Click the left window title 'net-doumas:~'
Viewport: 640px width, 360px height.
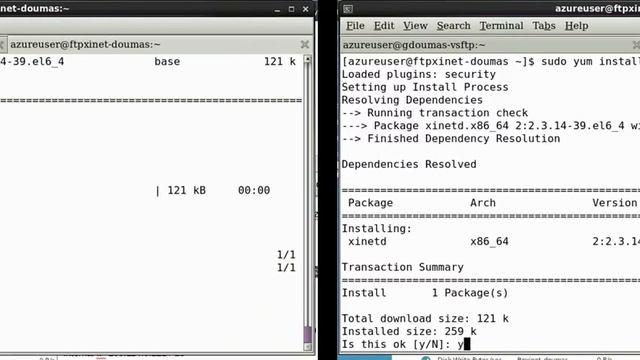coord(35,8)
